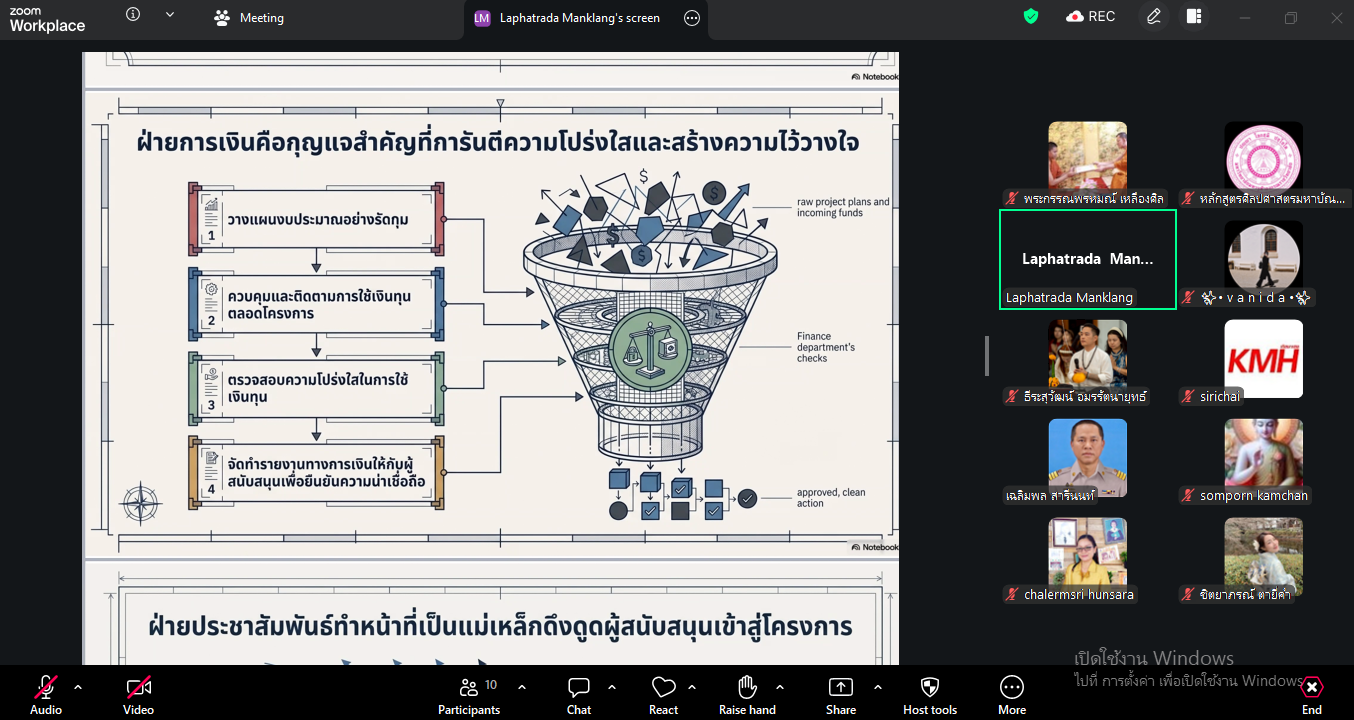Open Host tools
The width and height of the screenshot is (1354, 720).
(x=929, y=686)
